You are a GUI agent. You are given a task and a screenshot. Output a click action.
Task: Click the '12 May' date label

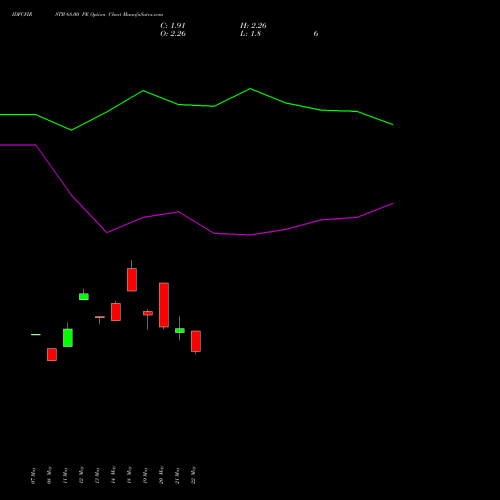81,476
